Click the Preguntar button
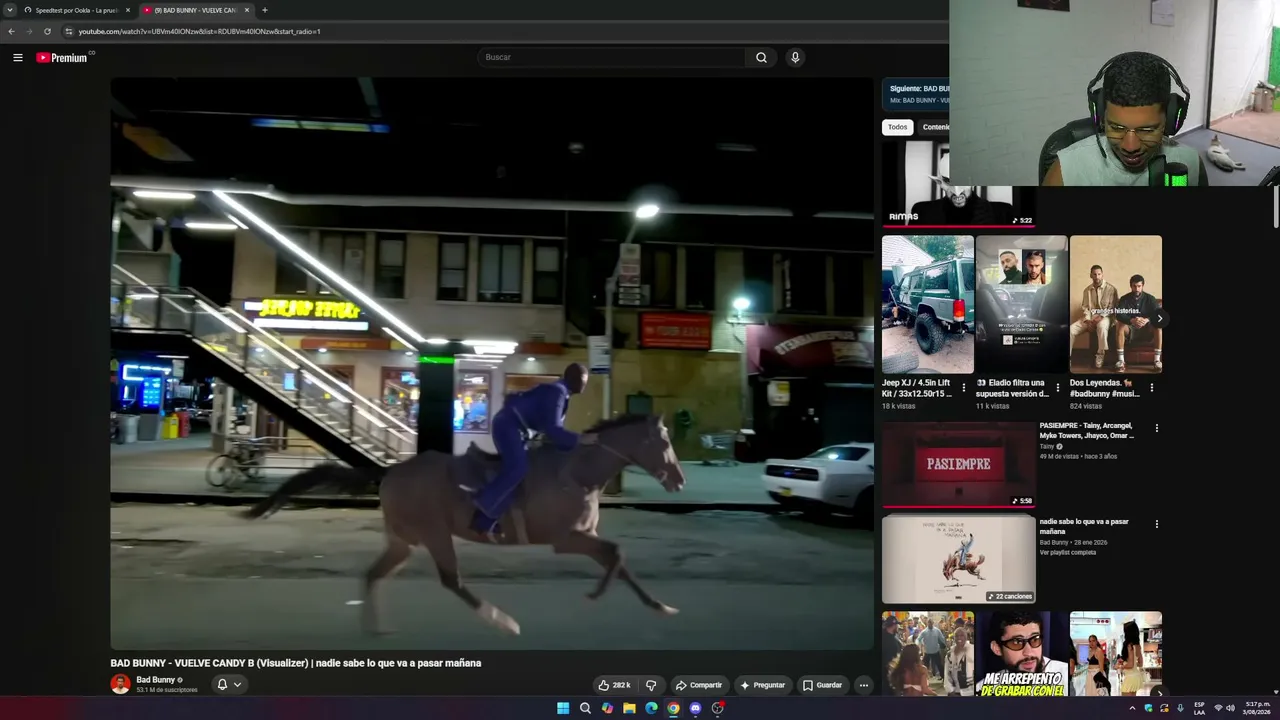This screenshot has height=720, width=1280. point(762,685)
